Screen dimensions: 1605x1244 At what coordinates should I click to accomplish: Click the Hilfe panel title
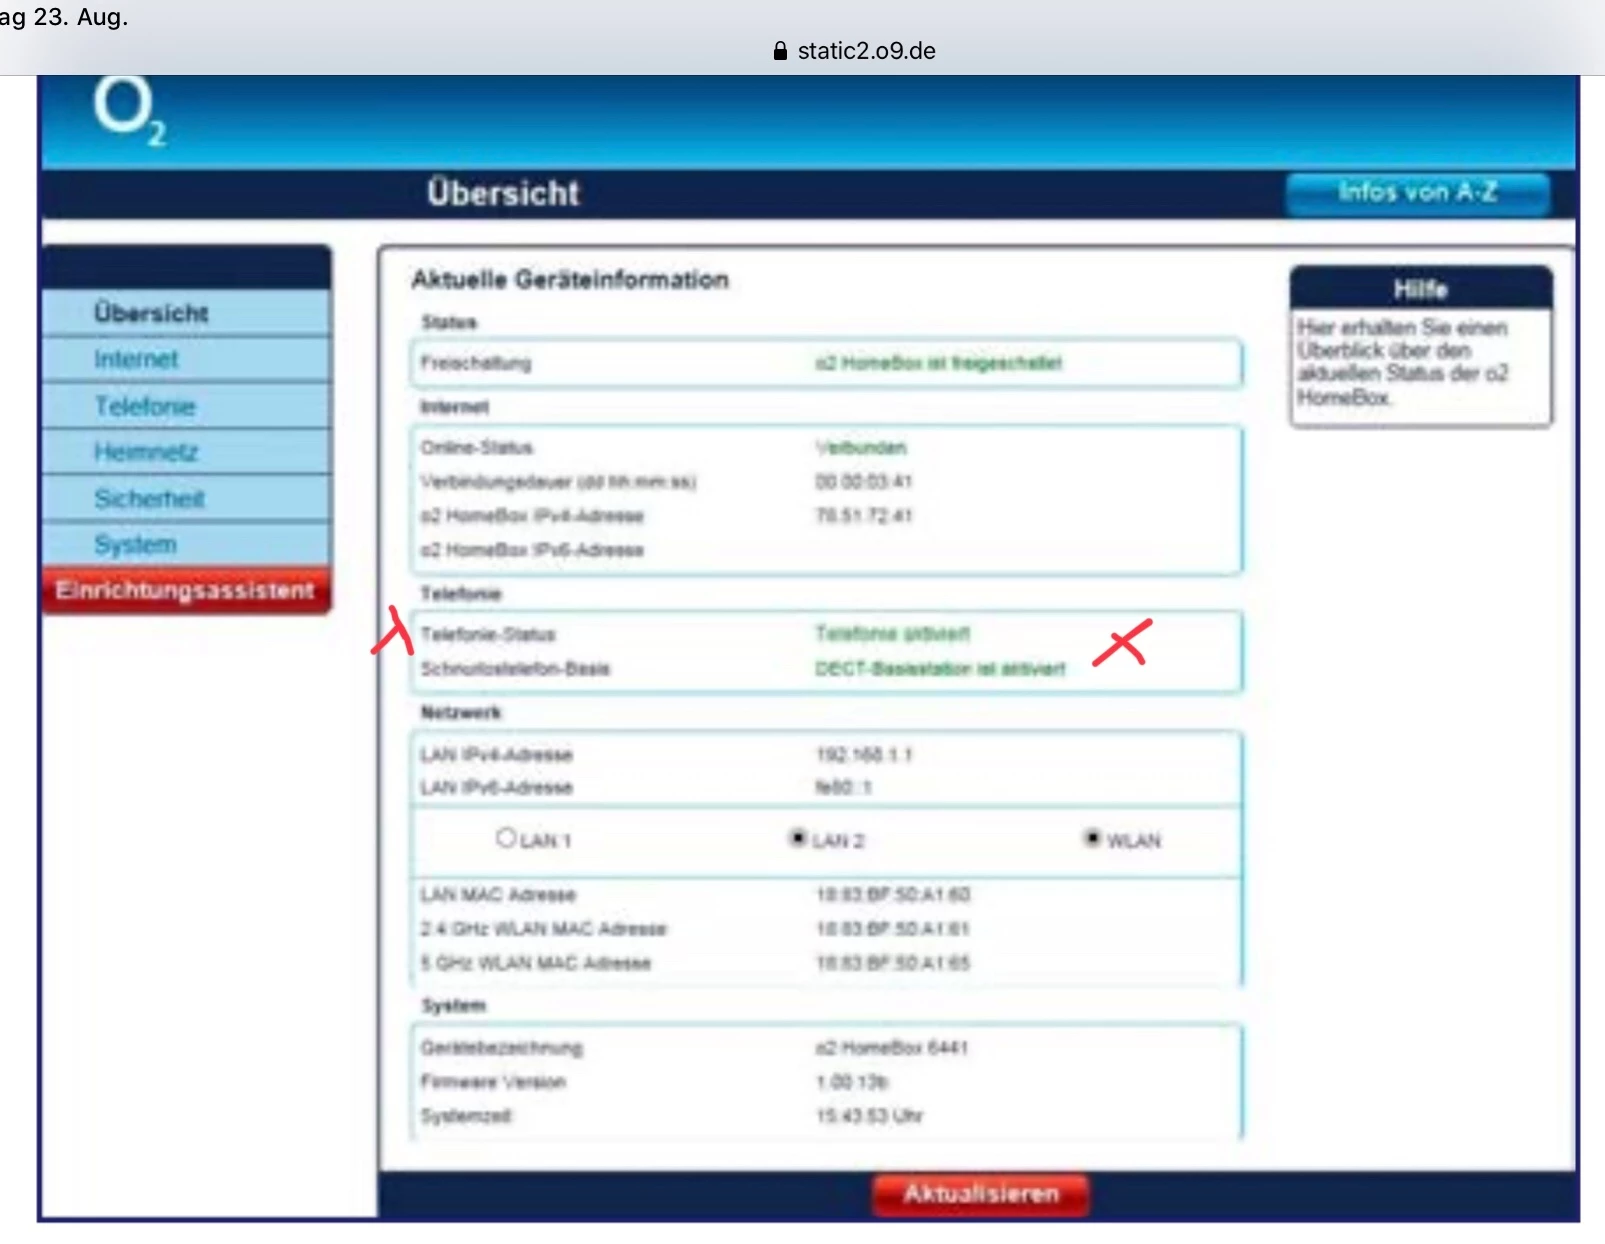pos(1420,289)
